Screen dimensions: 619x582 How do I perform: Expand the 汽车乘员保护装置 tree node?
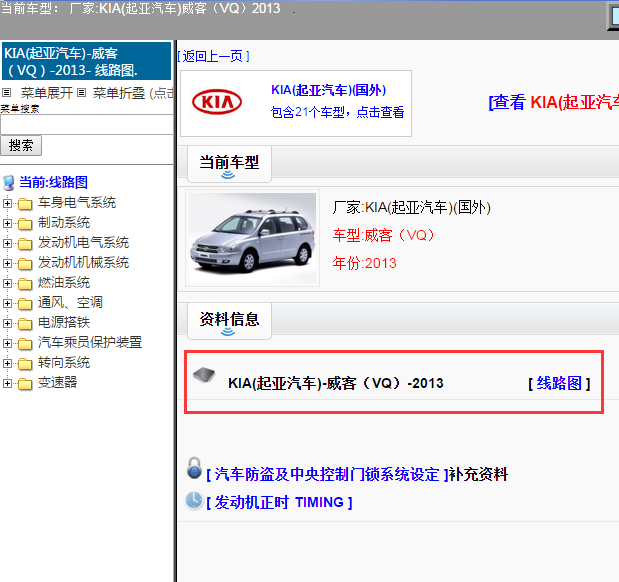7,344
